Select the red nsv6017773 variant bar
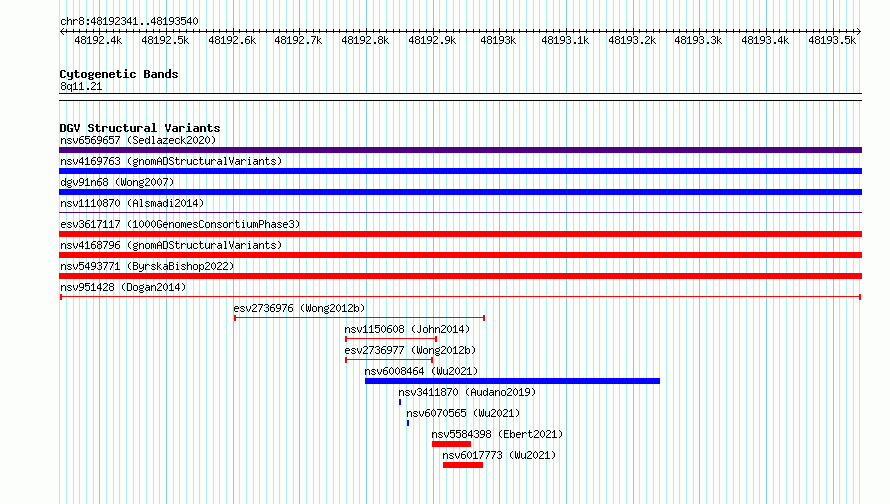Image resolution: width=890 pixels, height=504 pixels. pos(463,465)
